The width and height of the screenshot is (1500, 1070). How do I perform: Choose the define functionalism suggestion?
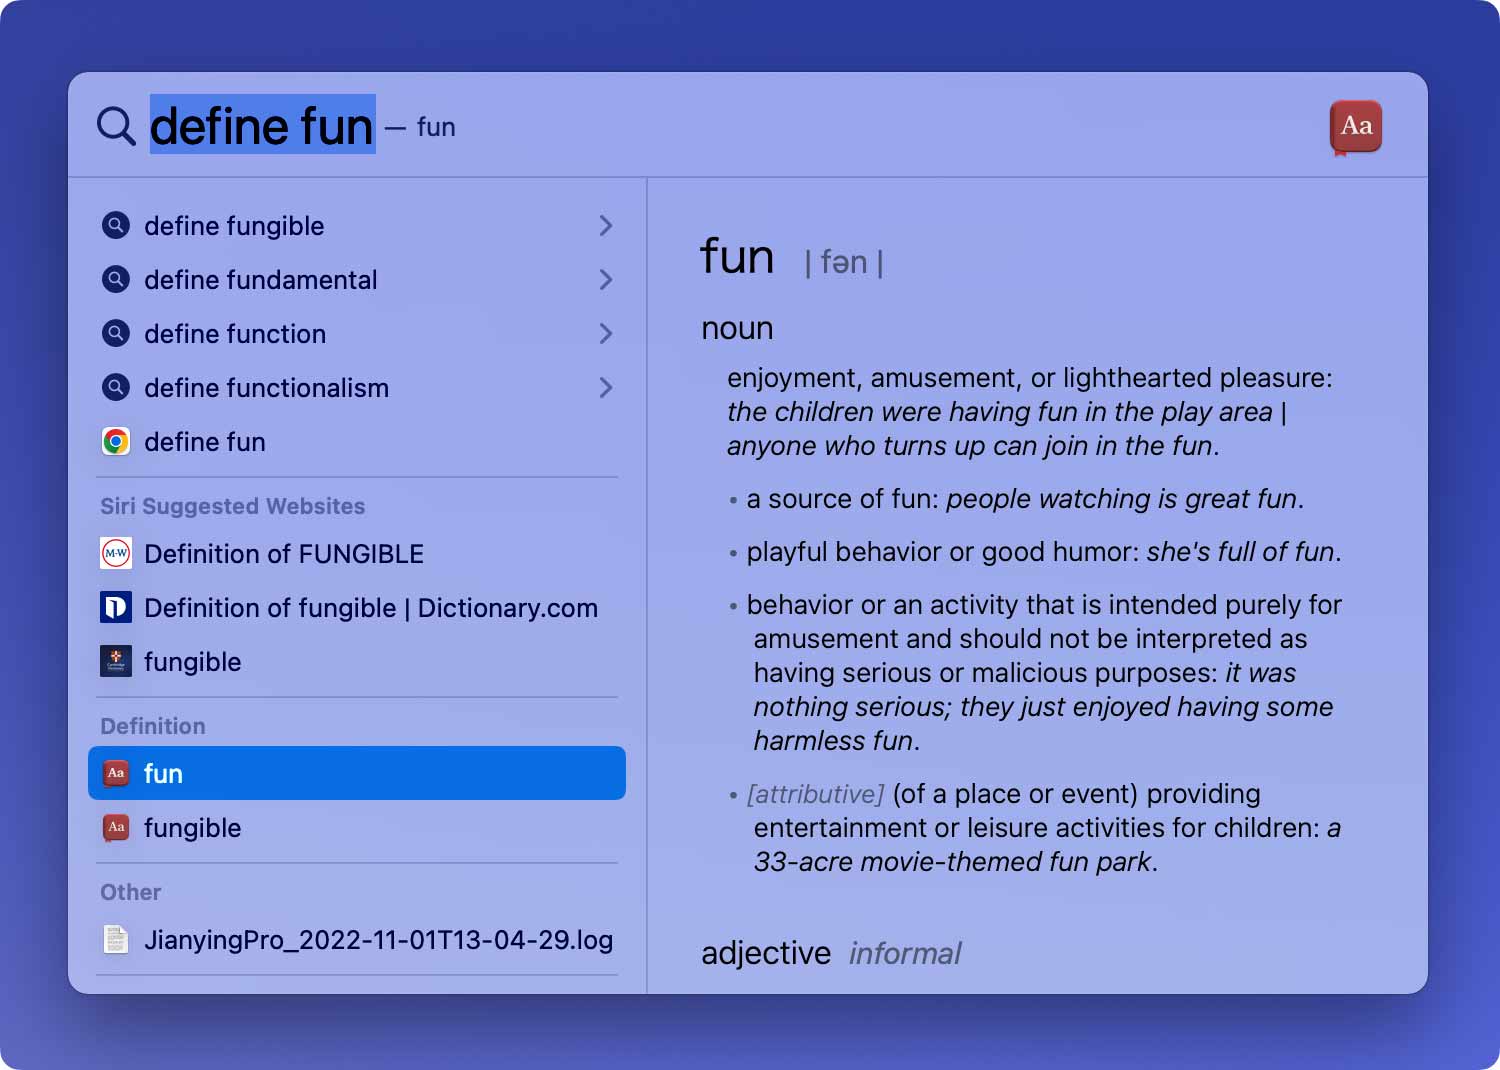357,387
